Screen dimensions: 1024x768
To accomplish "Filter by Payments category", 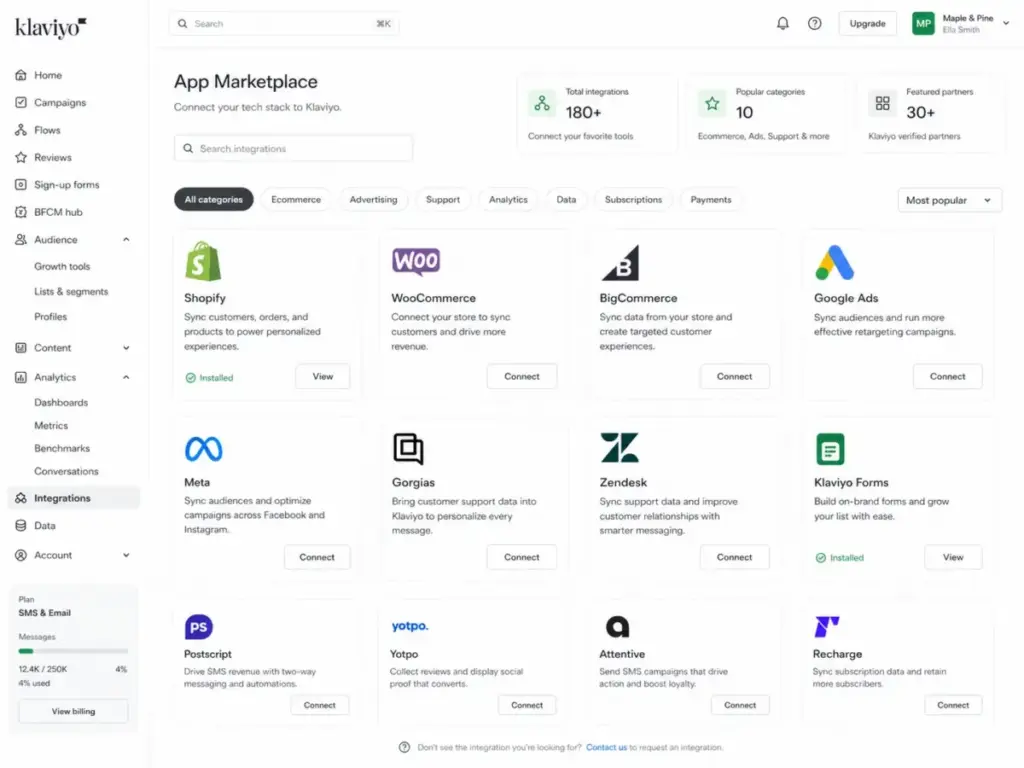I will [711, 200].
